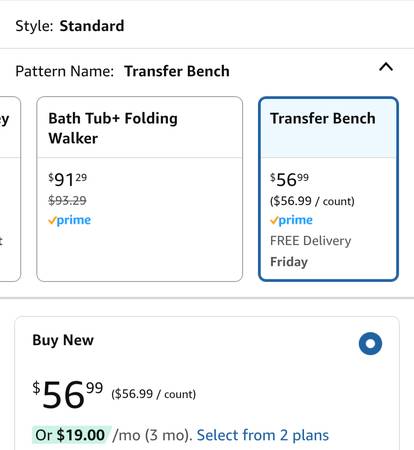Select the Buy New radio button
Image resolution: width=414 pixels, height=450 pixels.
370,344
